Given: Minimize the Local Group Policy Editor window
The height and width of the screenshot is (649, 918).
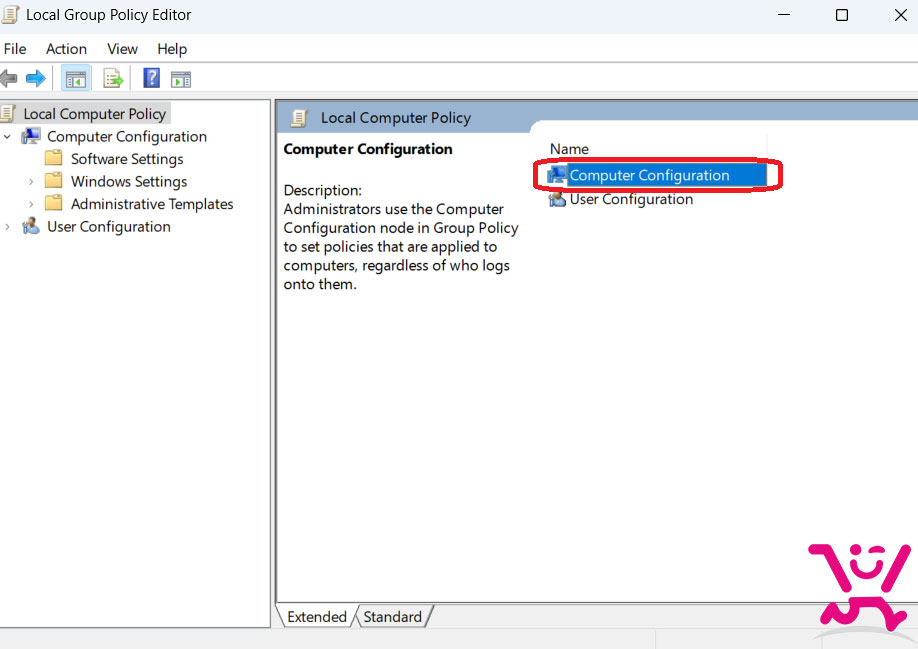Looking at the screenshot, I should pyautogui.click(x=784, y=15).
